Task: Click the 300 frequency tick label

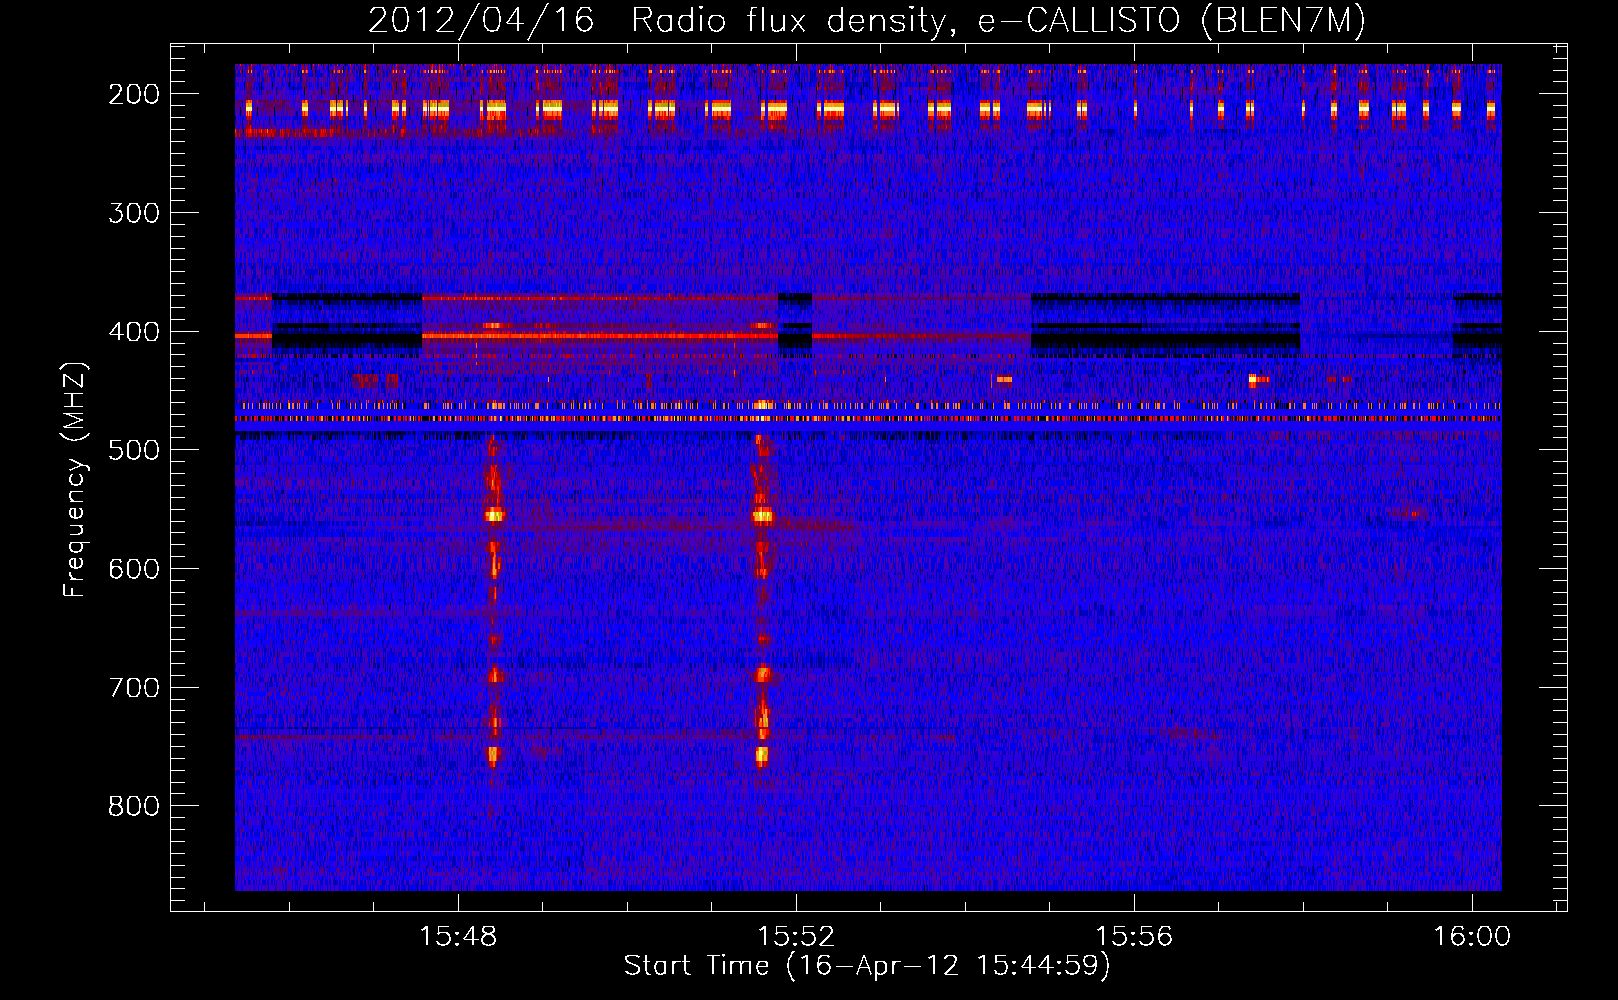Action: (x=134, y=213)
